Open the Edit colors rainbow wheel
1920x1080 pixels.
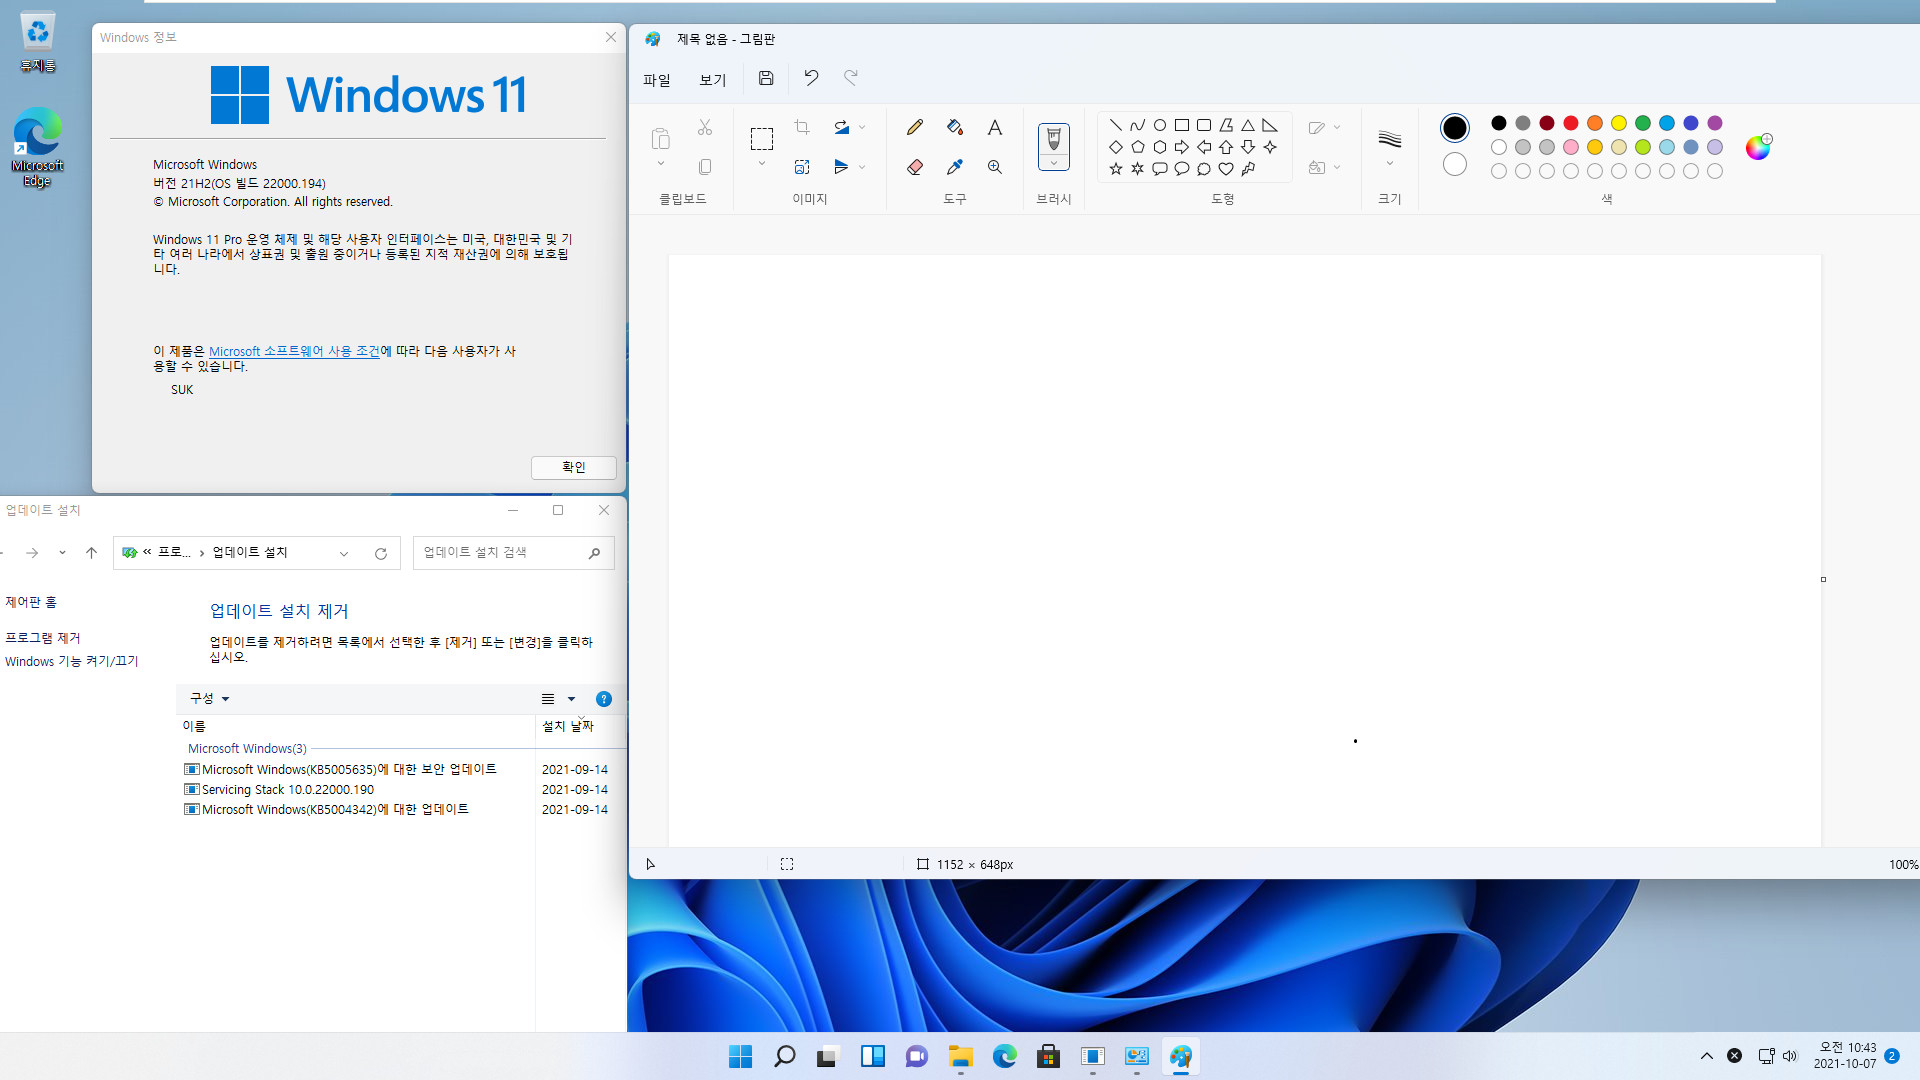click(x=1758, y=147)
